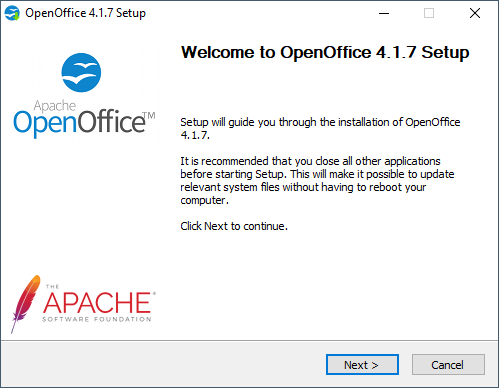This screenshot has height=388, width=499.
Task: Click the 'Click Next to continue.' text
Action: click(234, 226)
